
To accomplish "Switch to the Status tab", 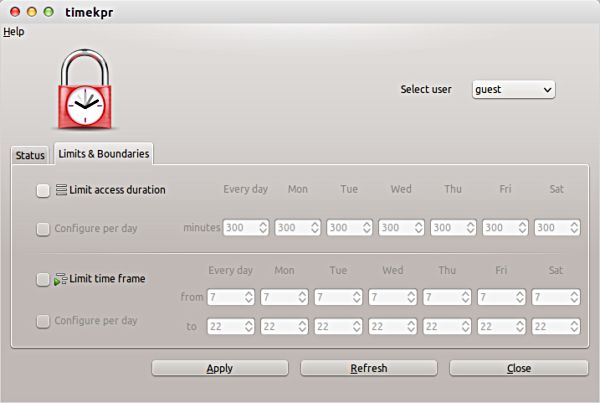I will [30, 155].
